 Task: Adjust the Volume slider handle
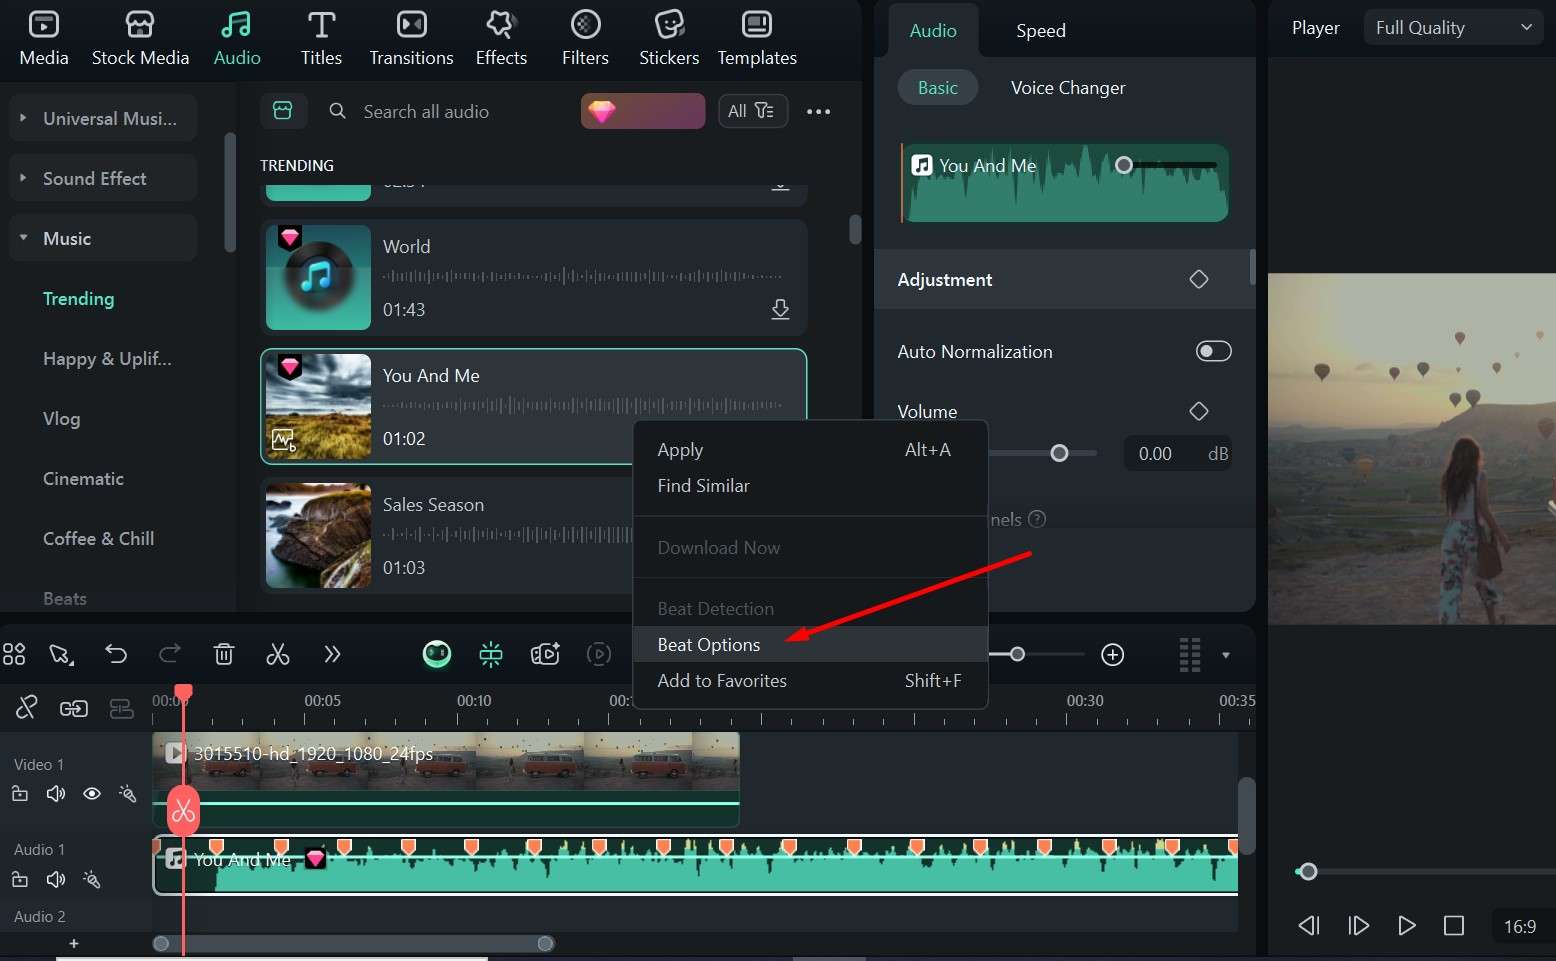pos(1059,453)
